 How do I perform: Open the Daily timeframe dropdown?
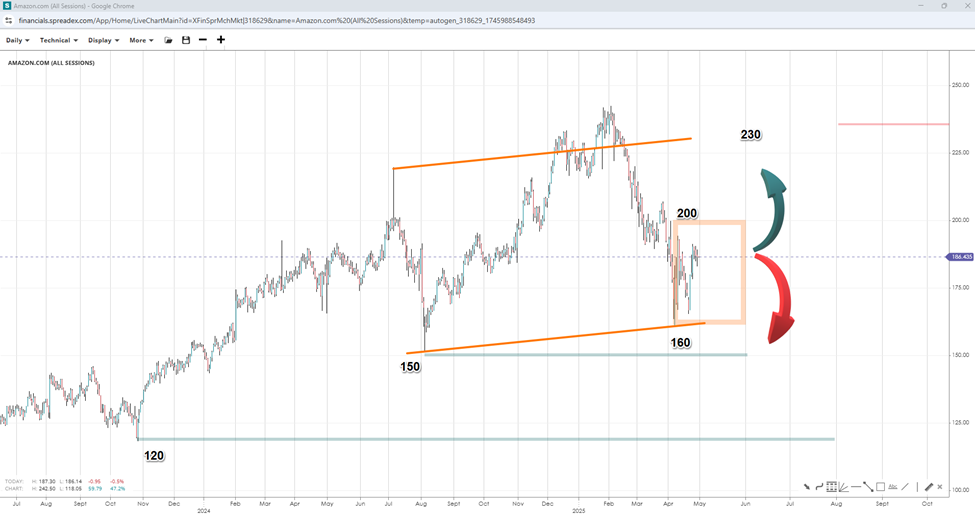[x=18, y=40]
